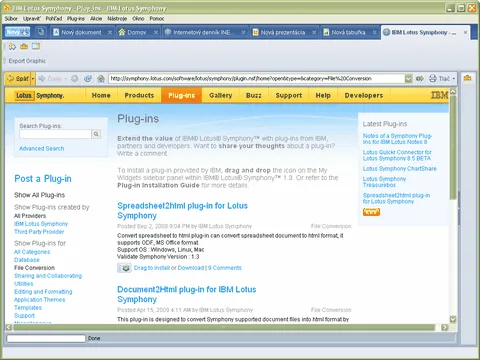This screenshot has width=480, height=360.
Task: Click the Post a Plug-in link
Action: pyautogui.click(x=43, y=179)
